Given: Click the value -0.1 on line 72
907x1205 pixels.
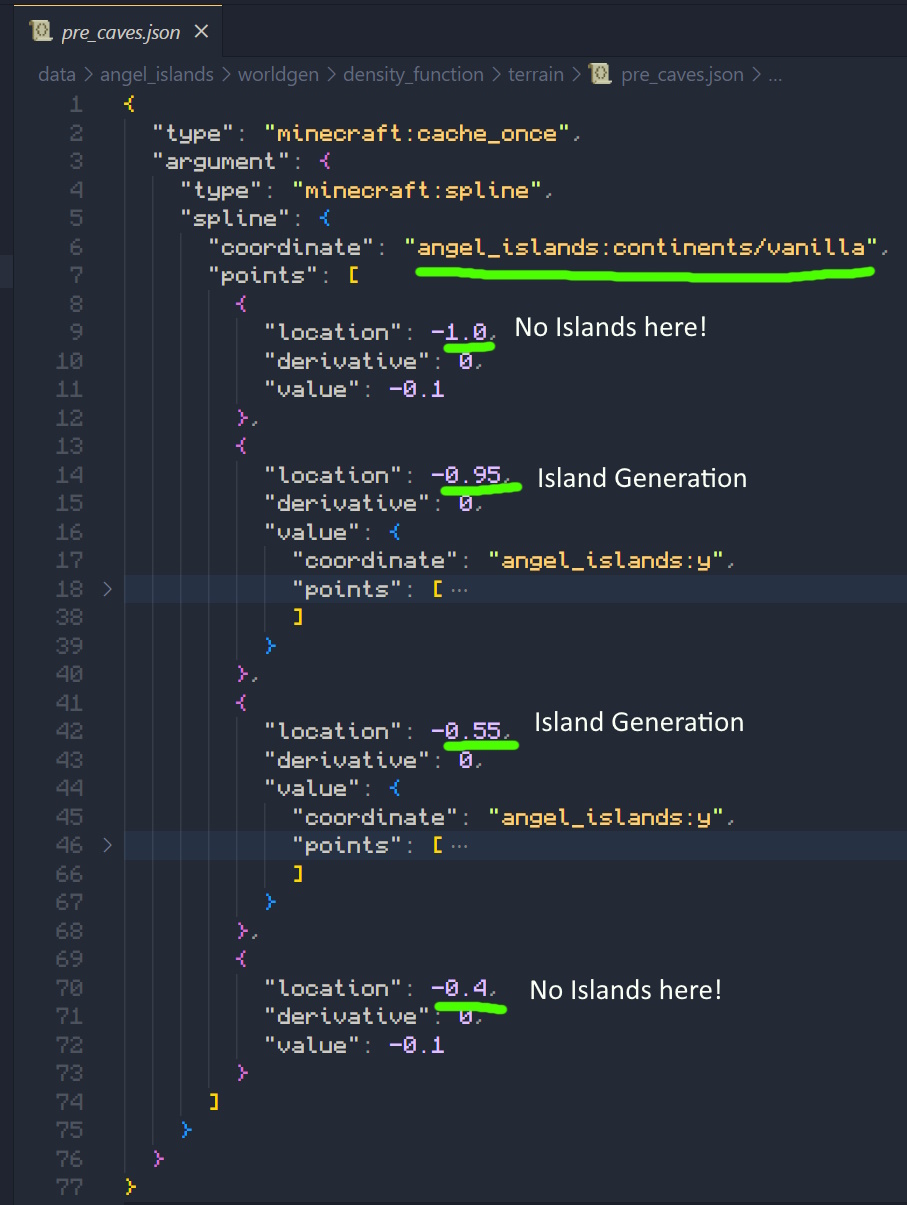Looking at the screenshot, I should pos(417,1045).
